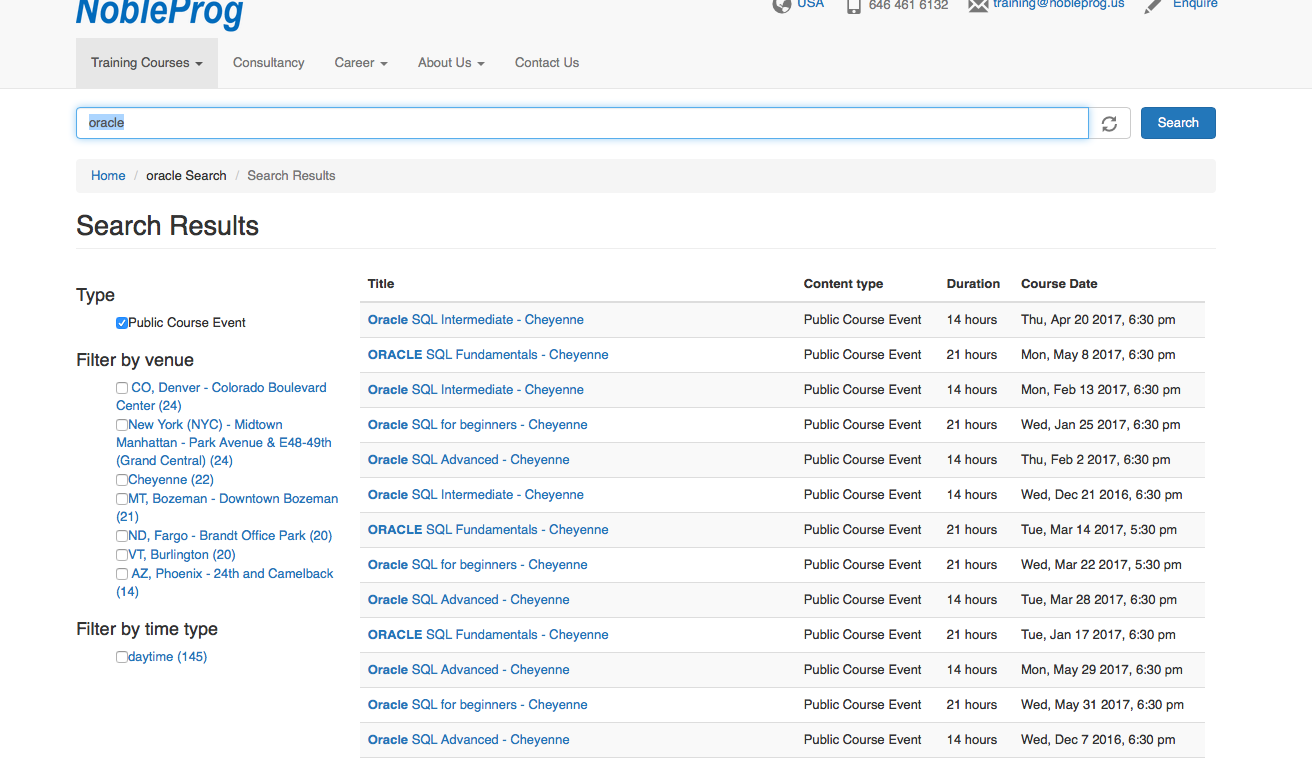Image resolution: width=1312 pixels, height=762 pixels.
Task: Click the envelope icon beside the training email
Action: [978, 5]
